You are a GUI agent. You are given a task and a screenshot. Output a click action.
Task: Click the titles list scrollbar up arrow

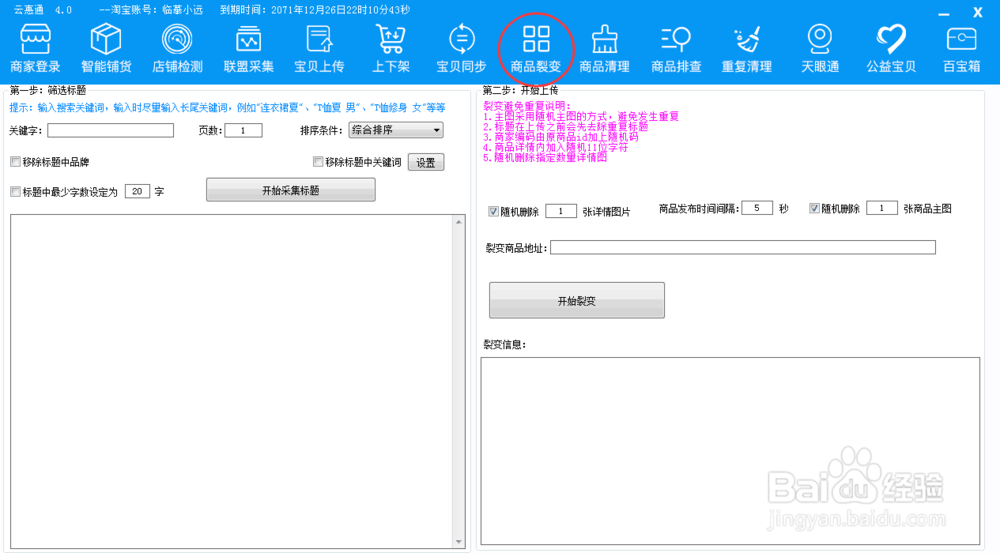pos(459,222)
